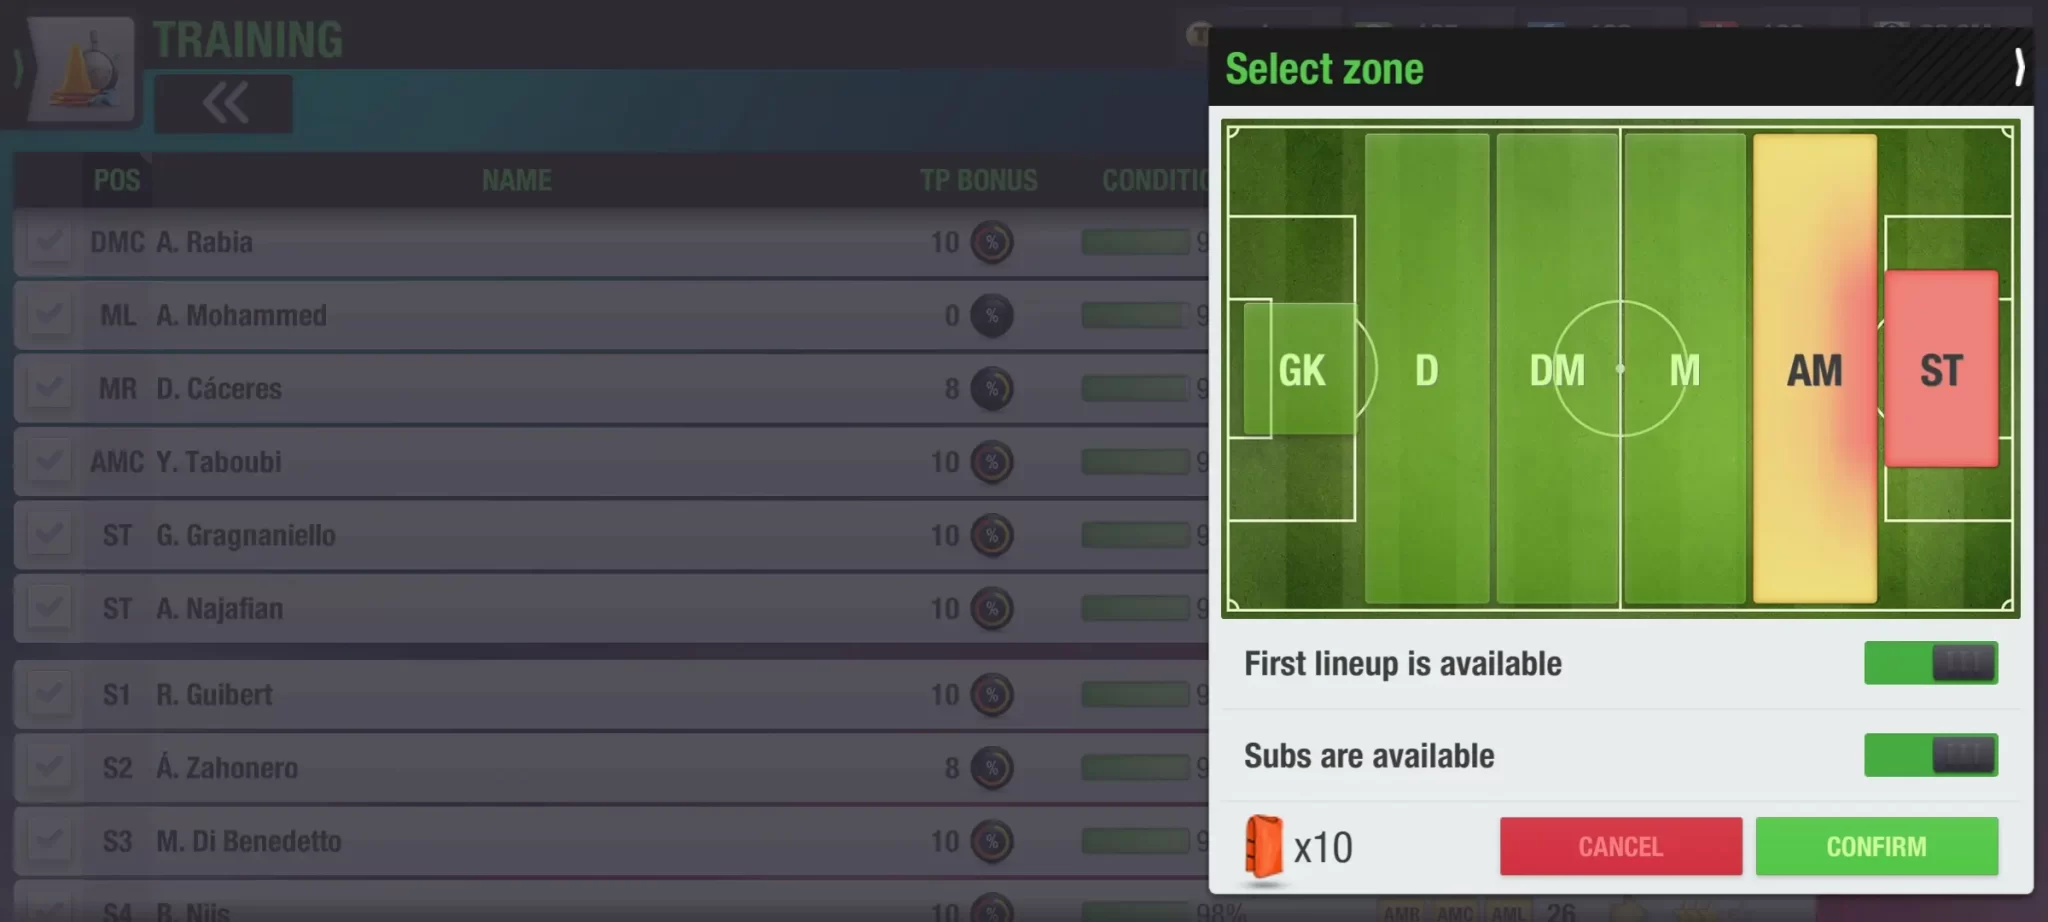
Task: Toggle the checkbox next to G. Gragnaniello
Action: (x=48, y=535)
